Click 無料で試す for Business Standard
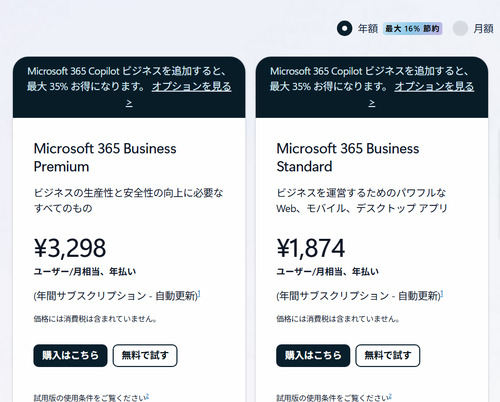Image resolution: width=500 pixels, height=402 pixels. [x=388, y=355]
